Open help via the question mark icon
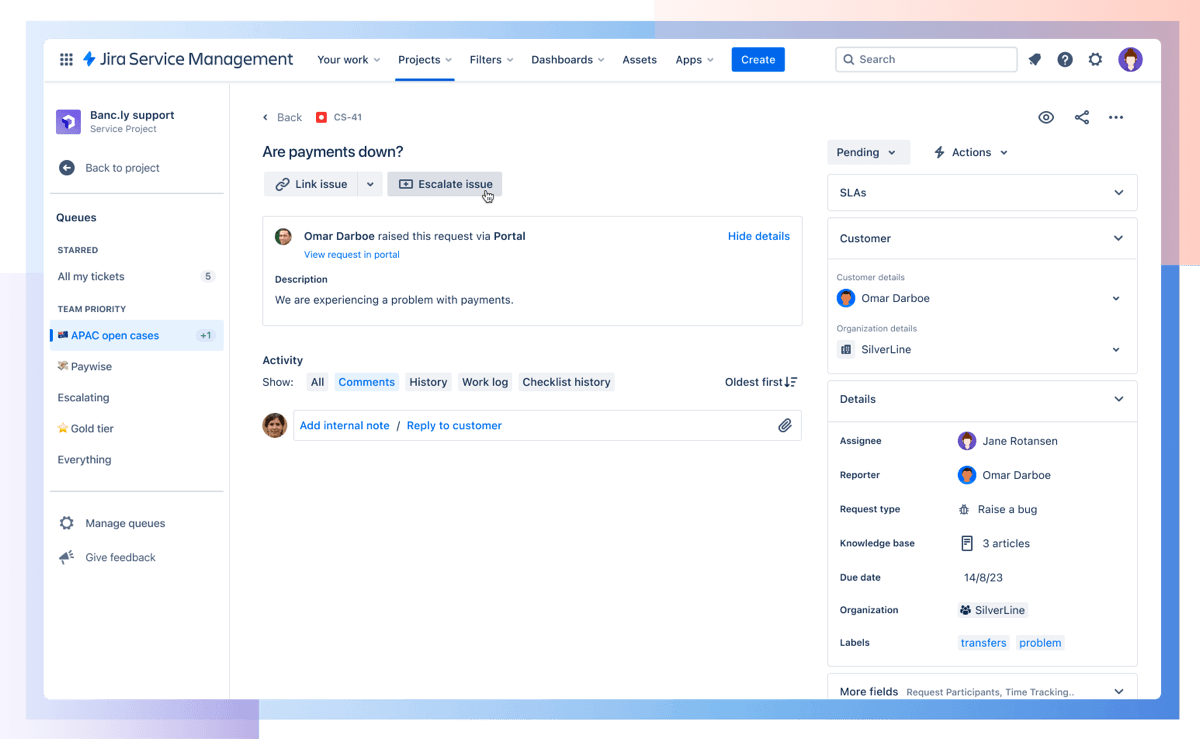Viewport: 1200px width, 739px height. coord(1064,59)
